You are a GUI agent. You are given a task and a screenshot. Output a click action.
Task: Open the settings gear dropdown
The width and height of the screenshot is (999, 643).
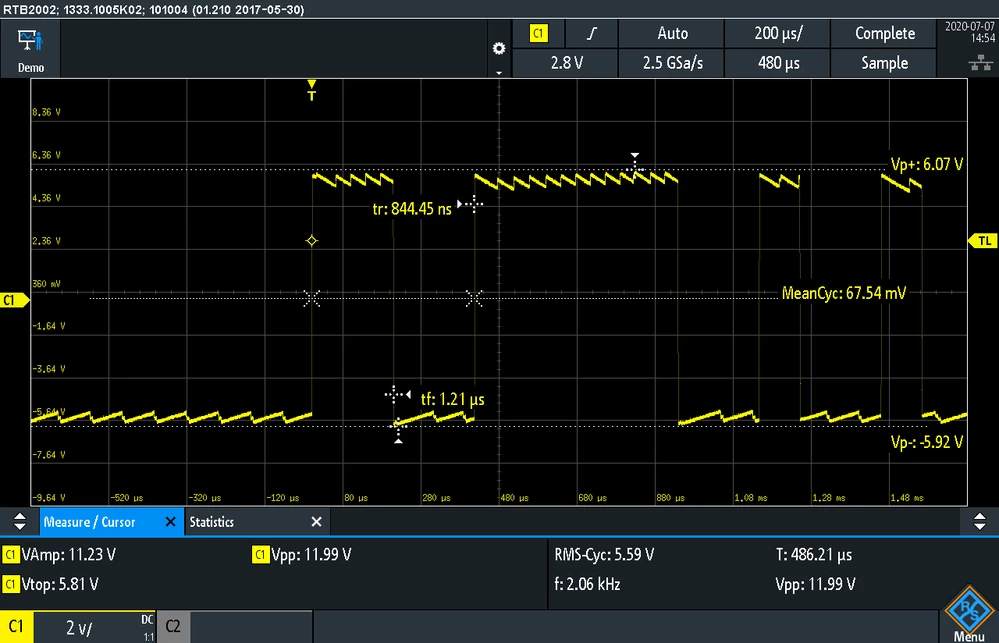[x=499, y=50]
